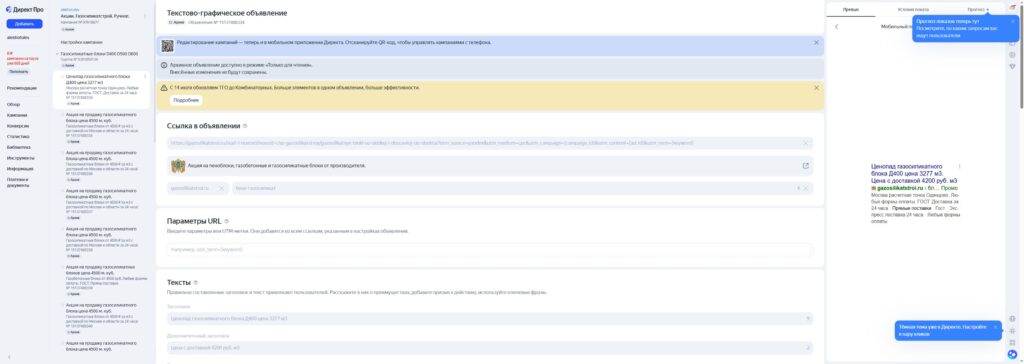Image resolution: width=1024 pixels, height=364 pixels.
Task: Click the site favicon thumbnail
Action: [178, 166]
